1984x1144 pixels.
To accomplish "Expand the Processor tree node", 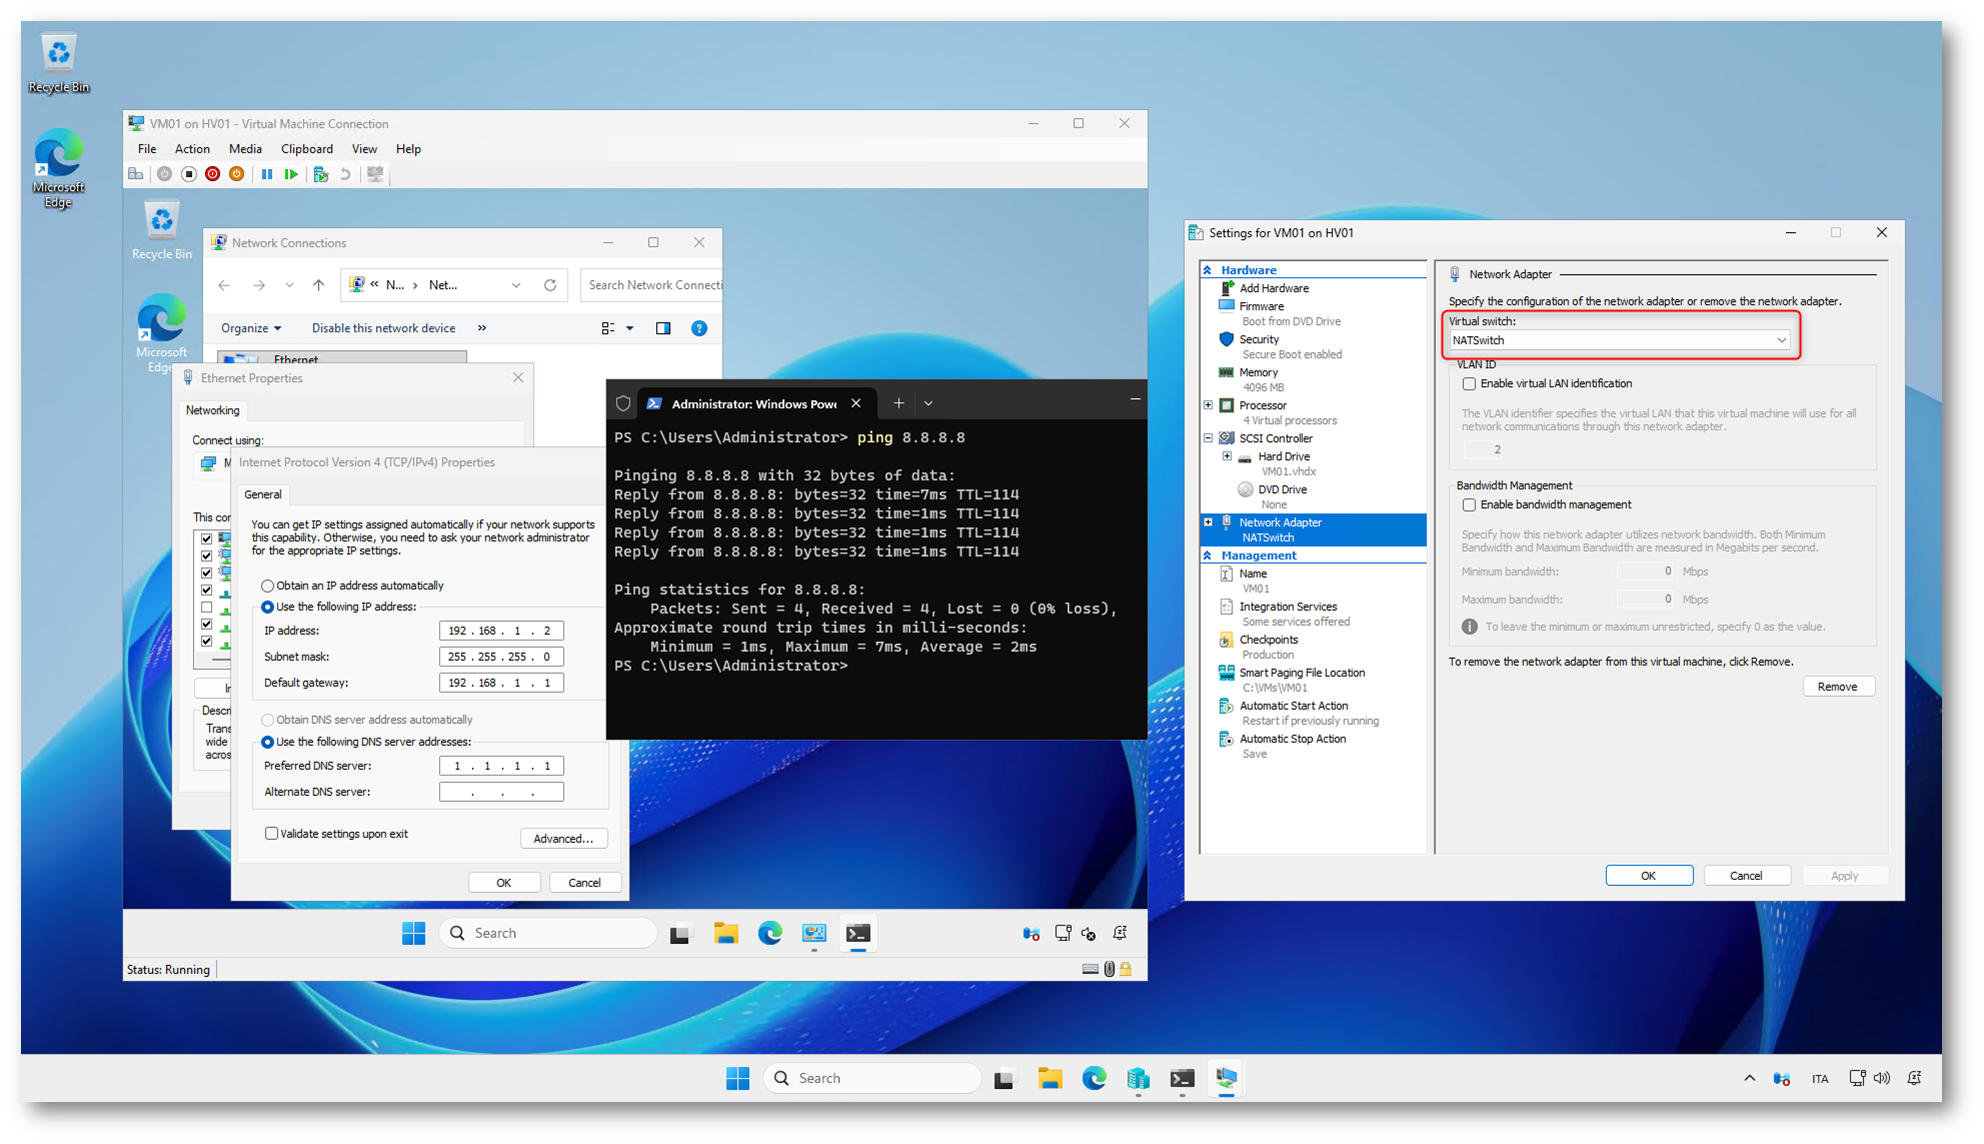I will coord(1208,405).
